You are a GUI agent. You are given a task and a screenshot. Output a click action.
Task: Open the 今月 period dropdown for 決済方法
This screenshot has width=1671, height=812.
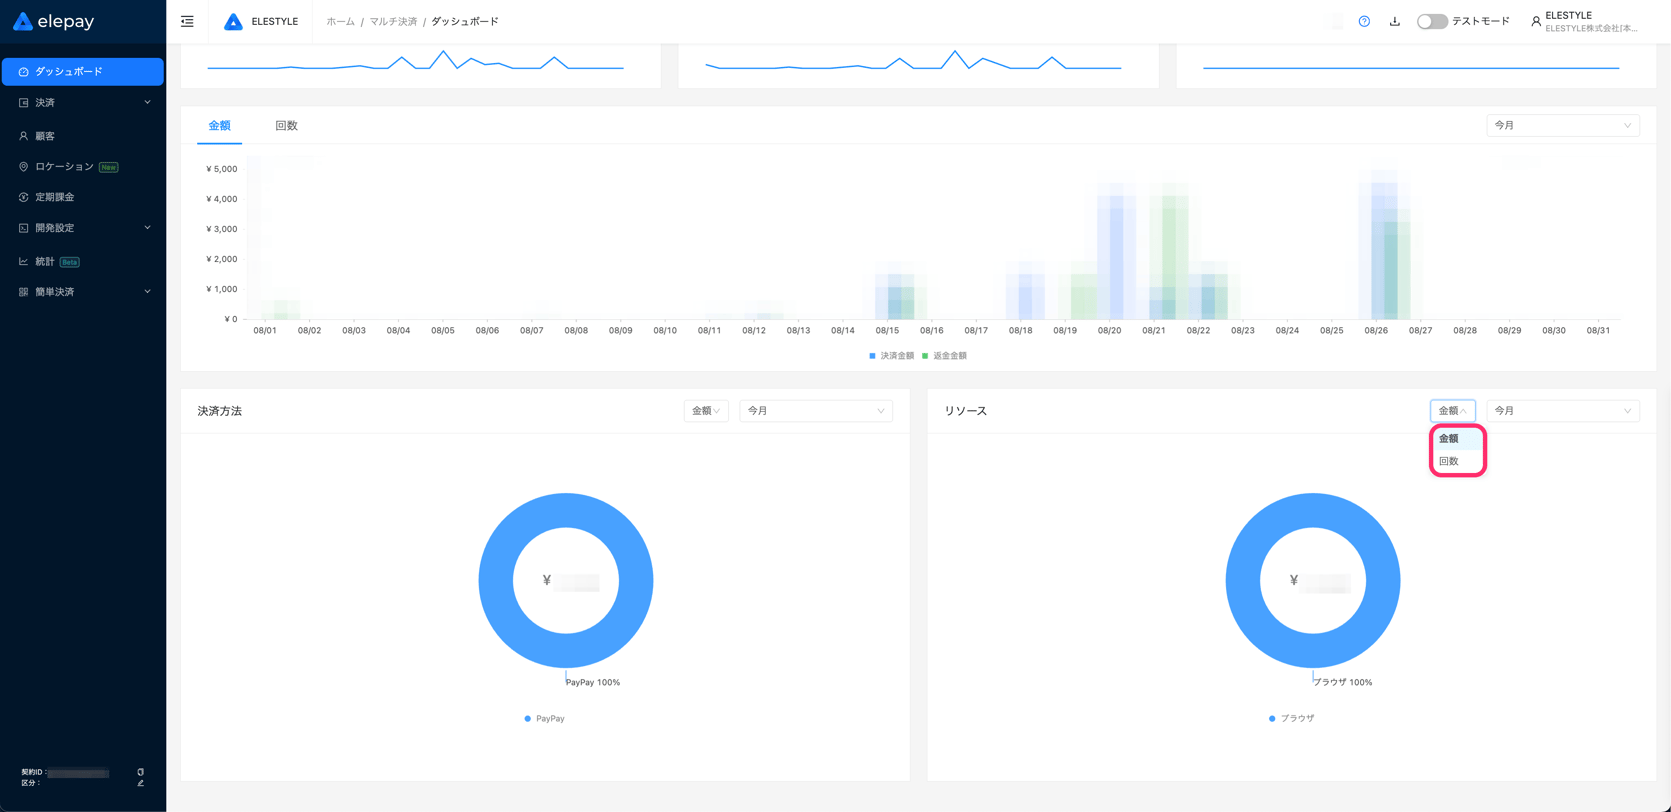(815, 411)
